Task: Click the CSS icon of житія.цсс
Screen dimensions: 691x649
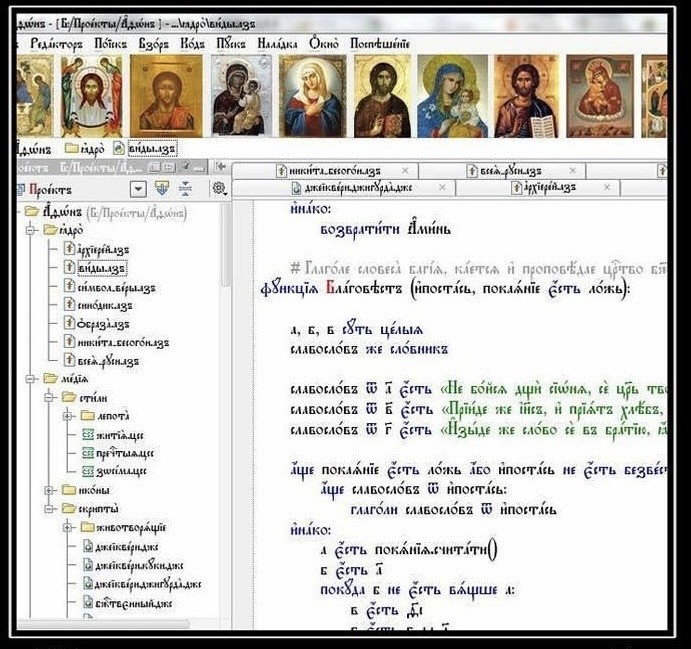Action: pyautogui.click(x=88, y=435)
